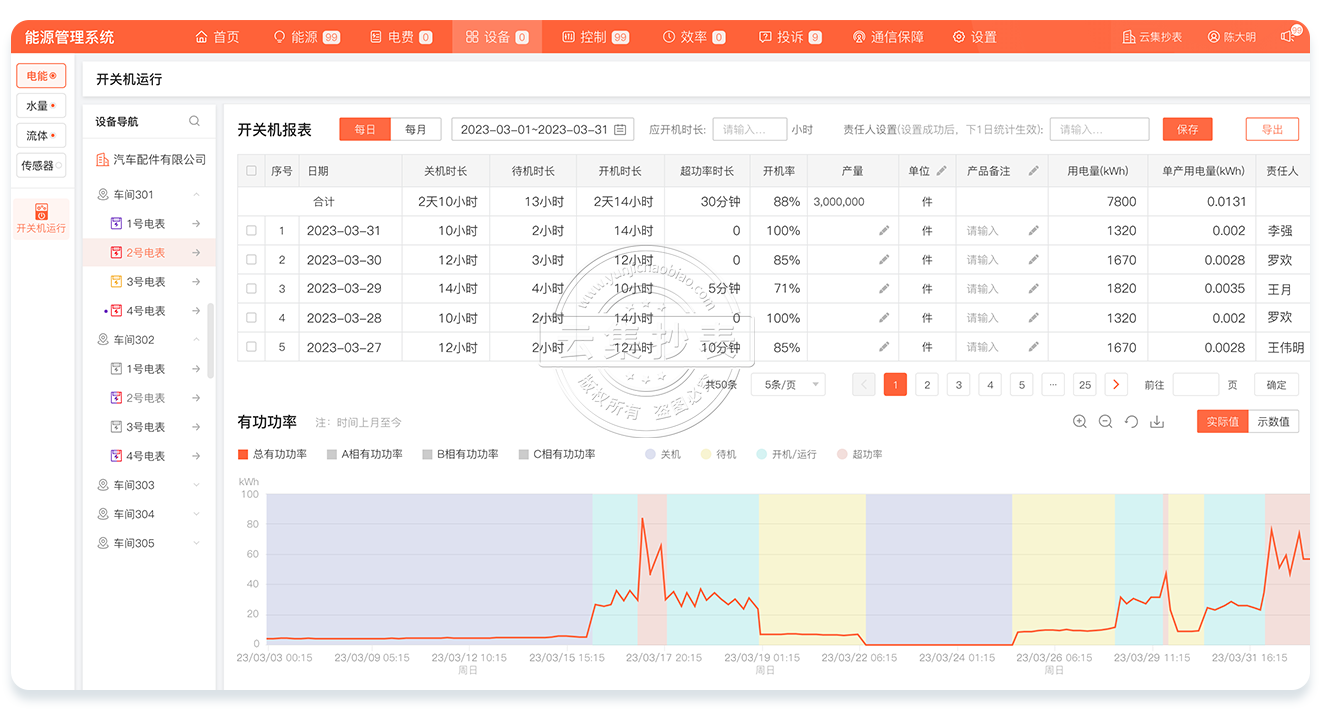The height and width of the screenshot is (710, 1320).
Task: Click the 保存 button
Action: click(x=1187, y=130)
